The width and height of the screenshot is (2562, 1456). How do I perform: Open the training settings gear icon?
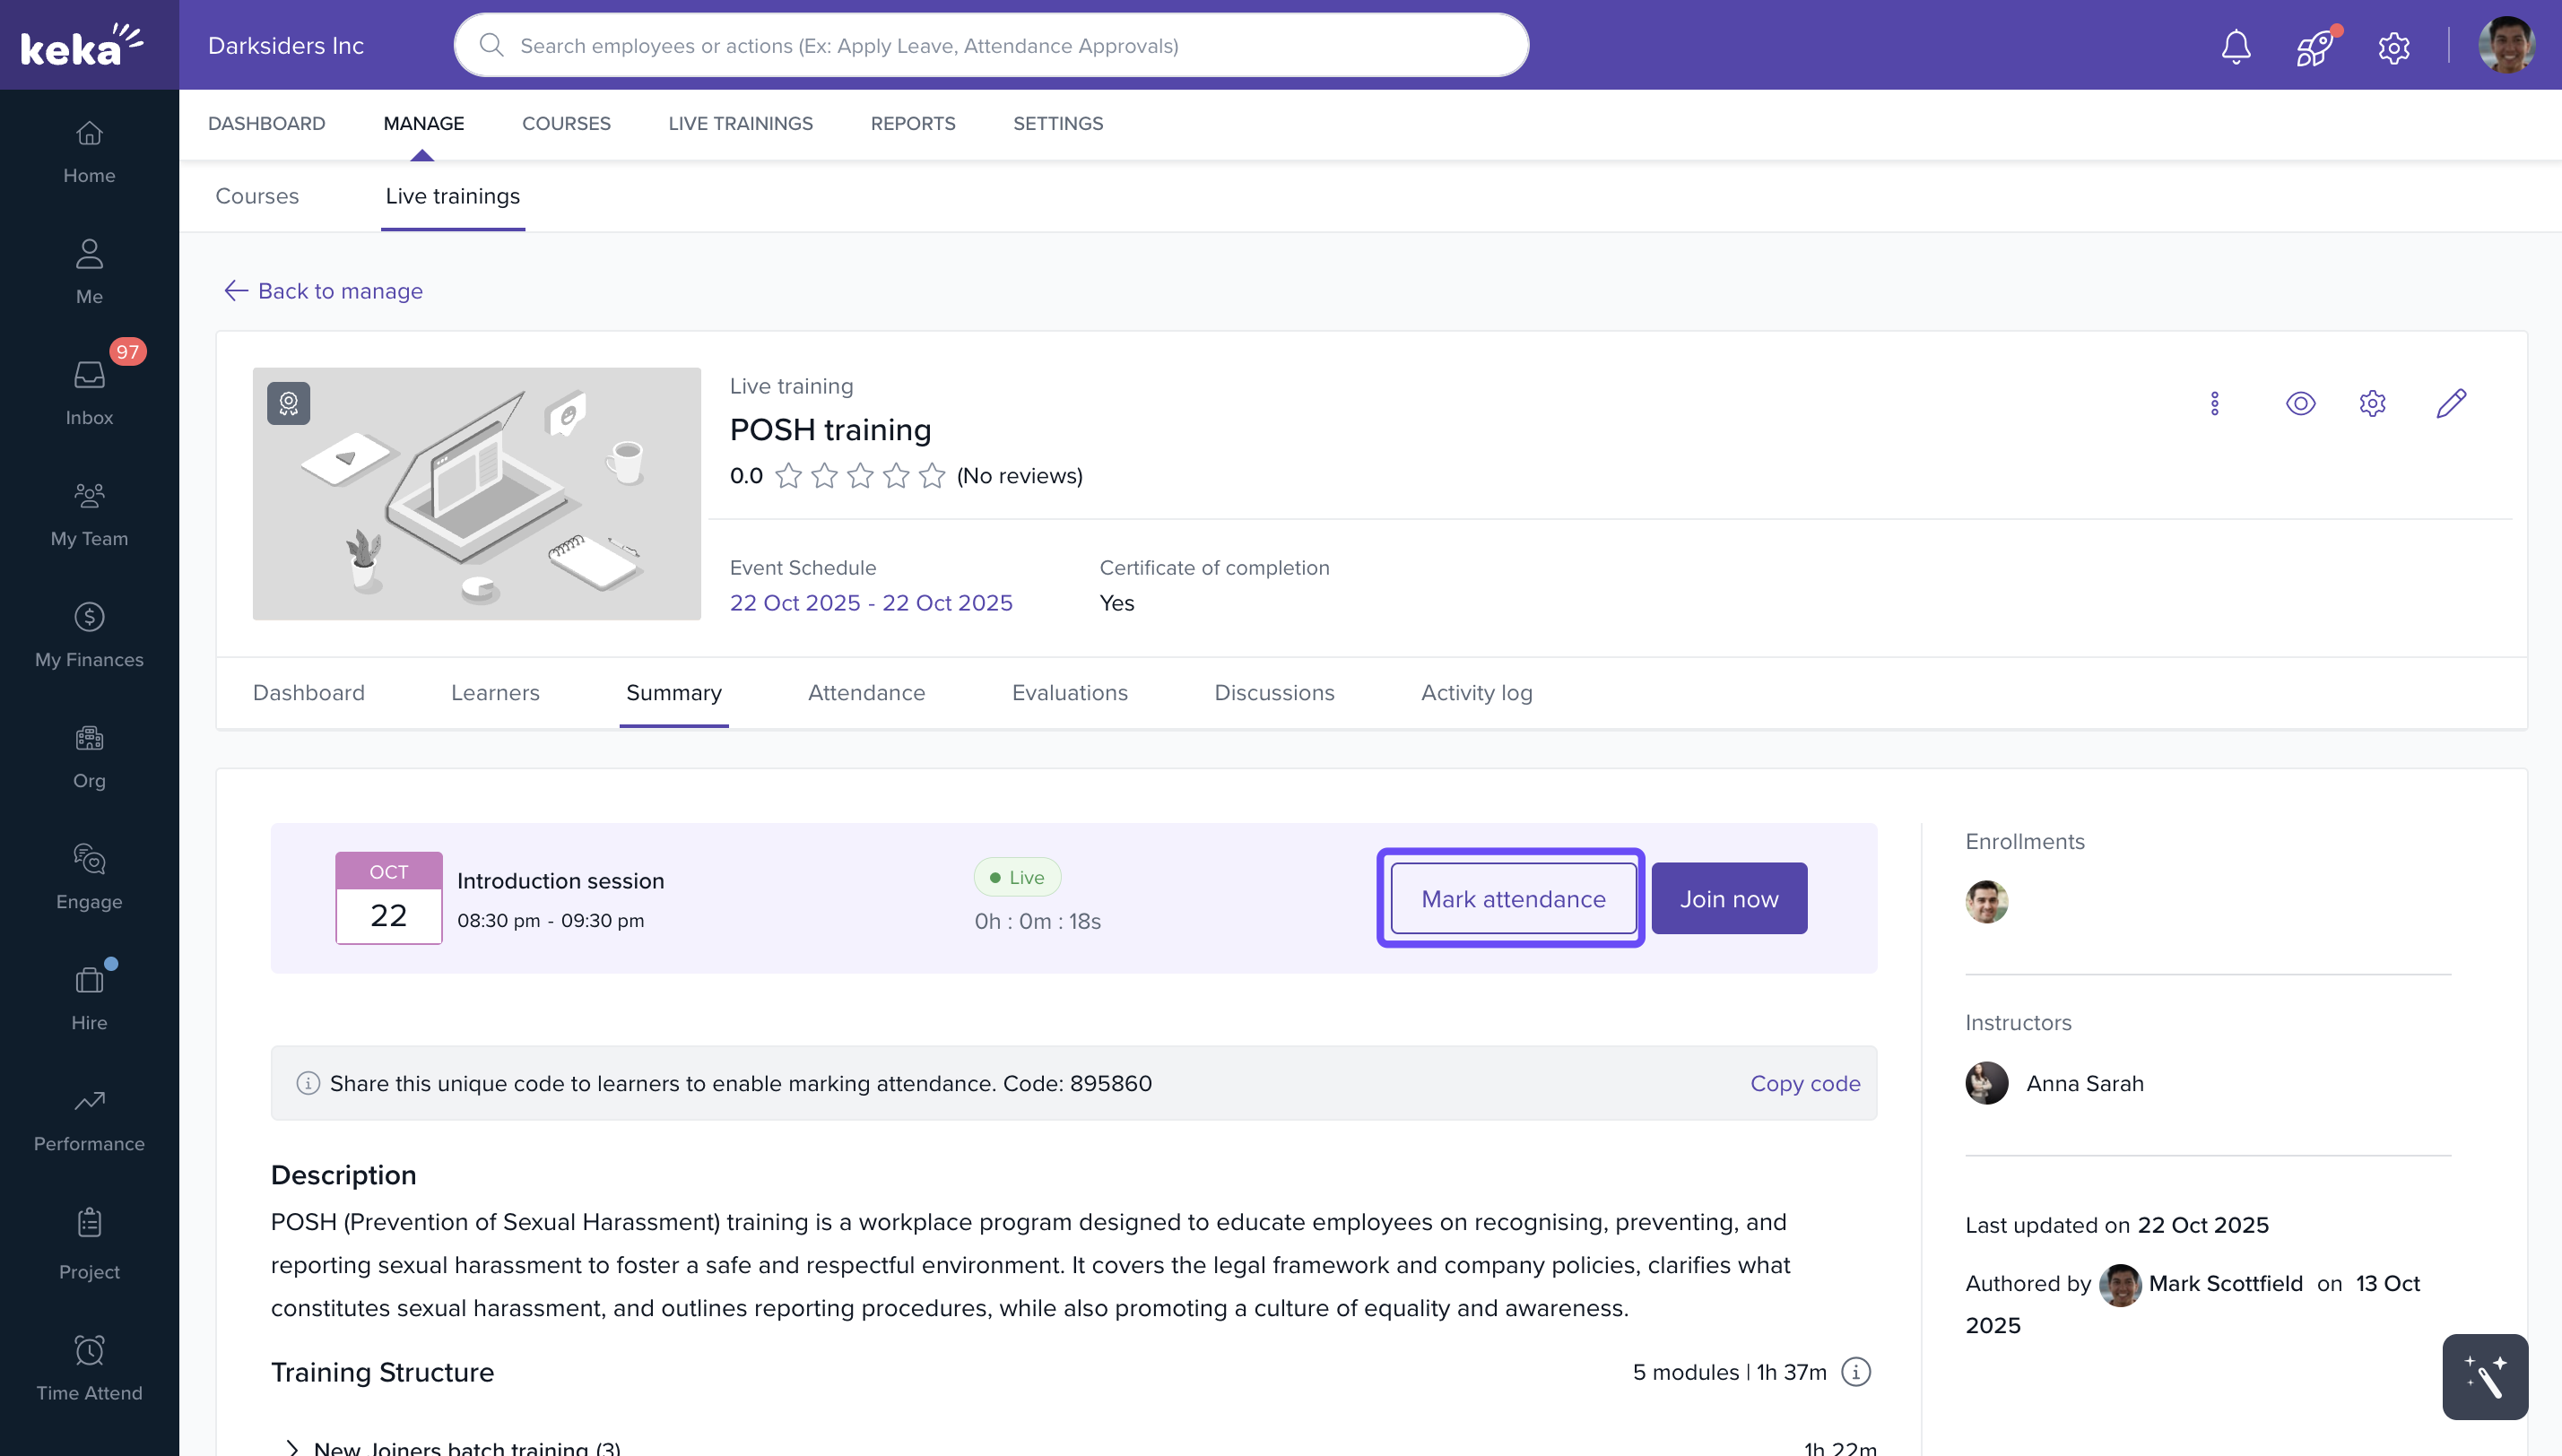(x=2372, y=403)
